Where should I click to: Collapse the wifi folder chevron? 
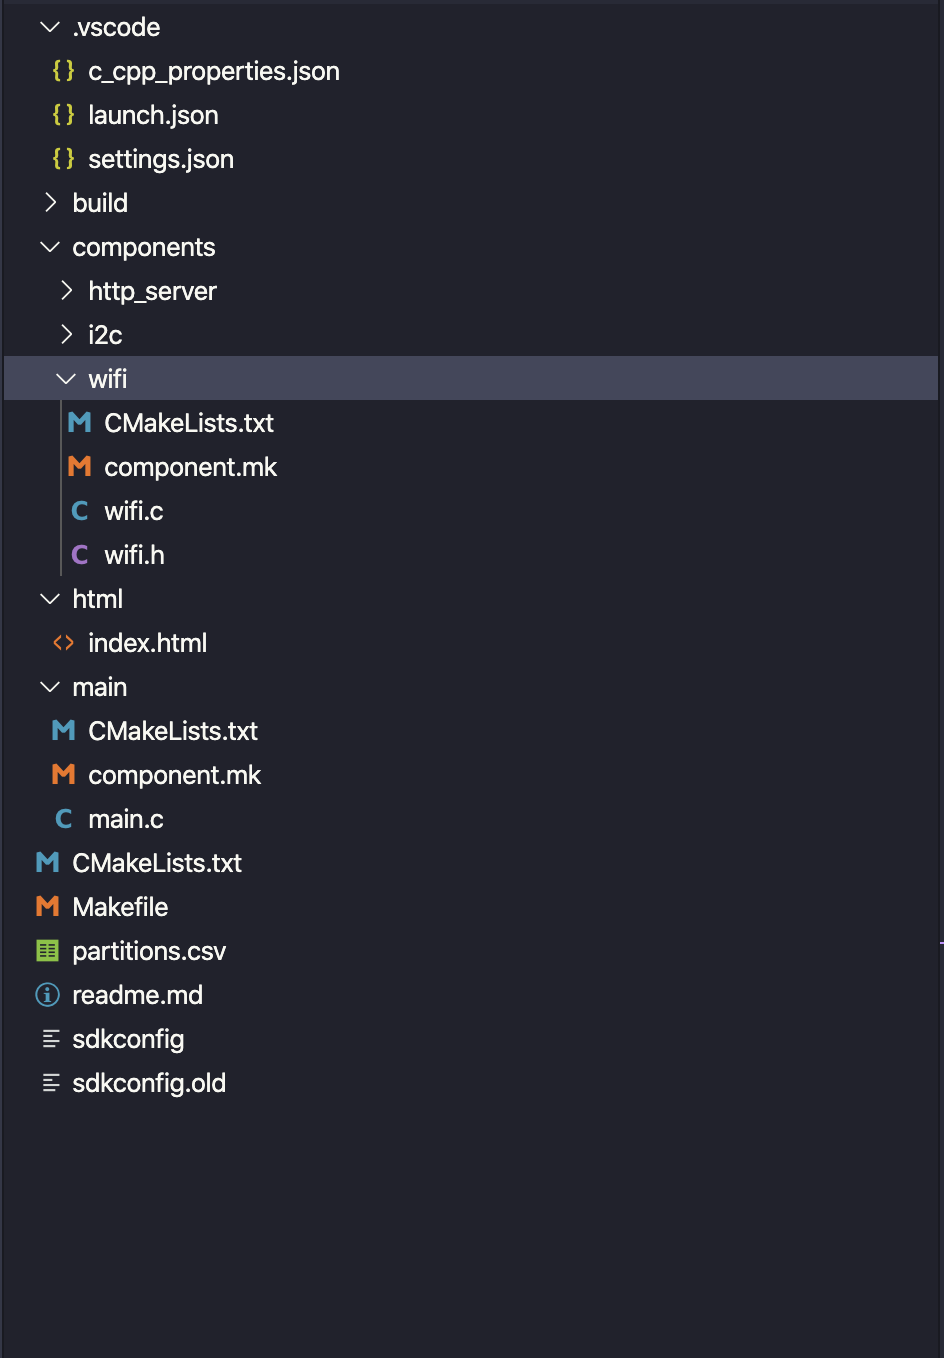pyautogui.click(x=66, y=379)
